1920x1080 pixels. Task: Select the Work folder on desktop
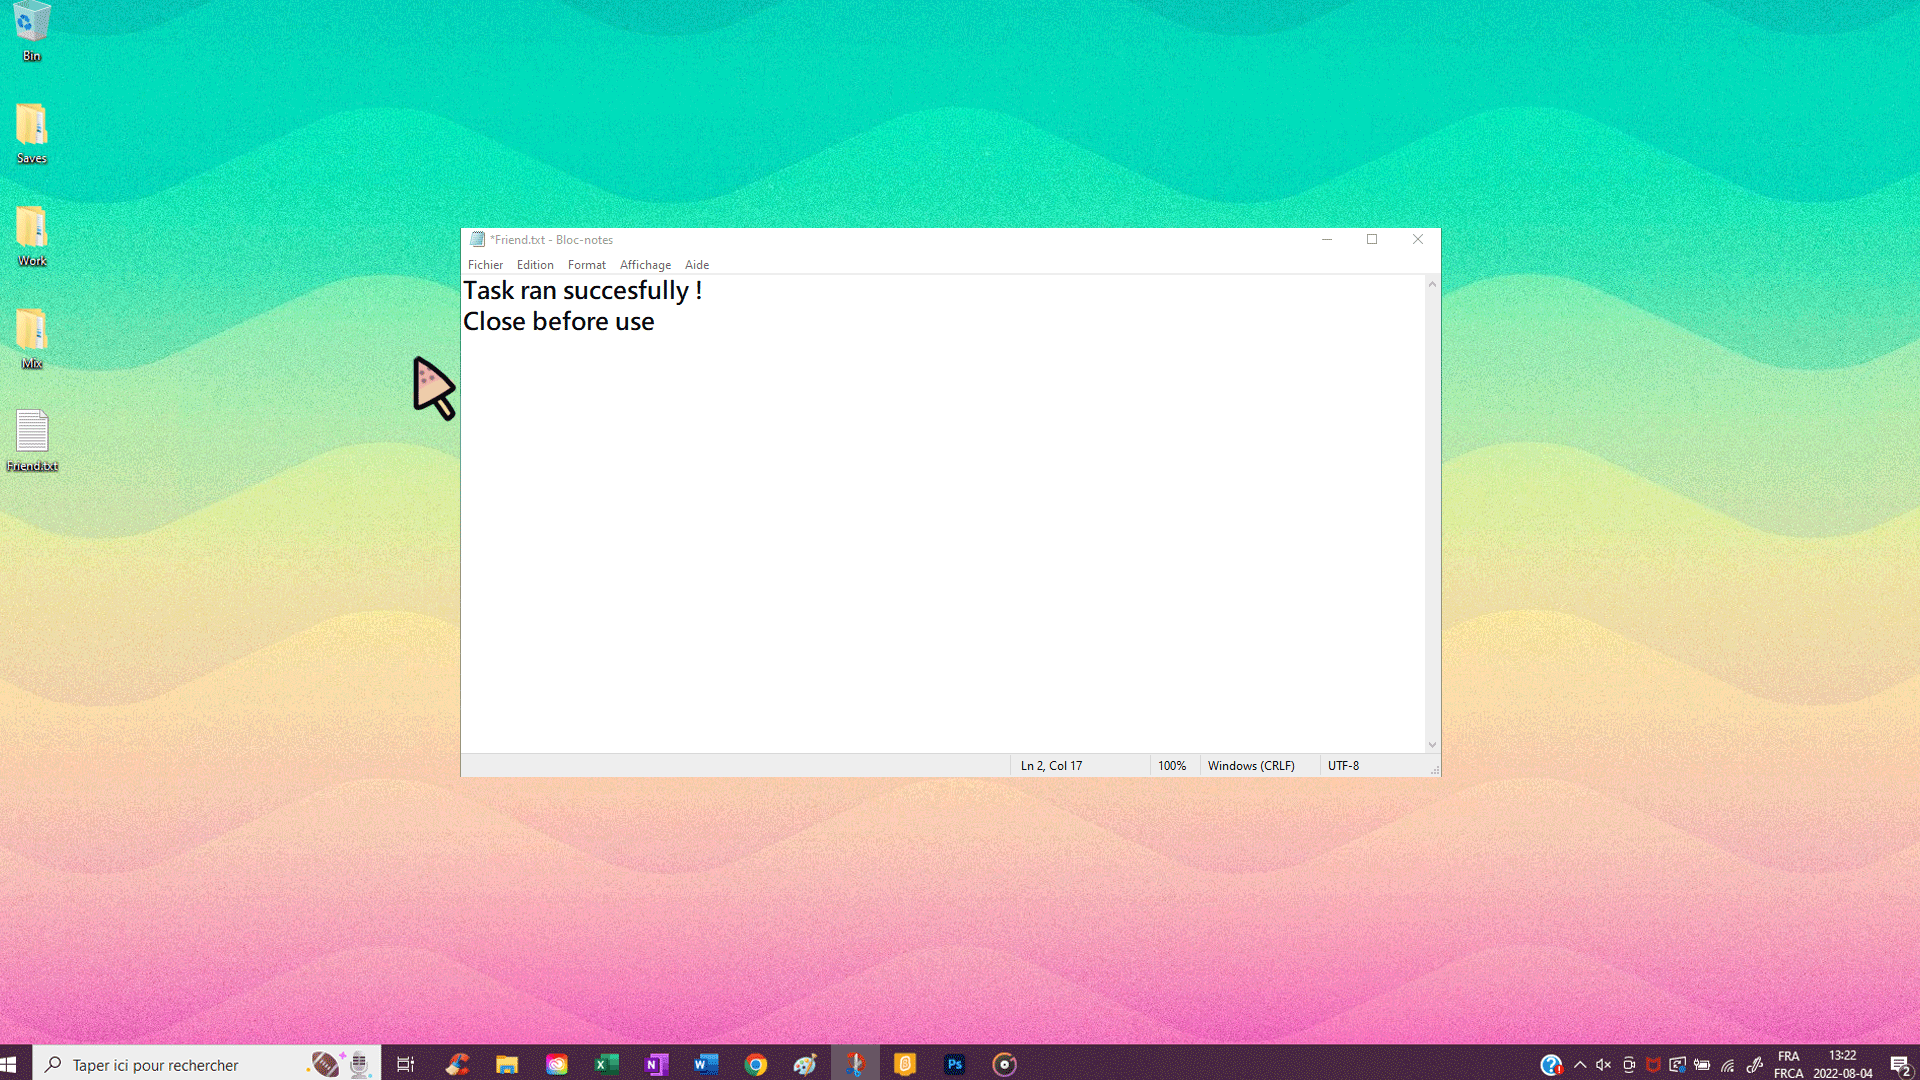32,229
